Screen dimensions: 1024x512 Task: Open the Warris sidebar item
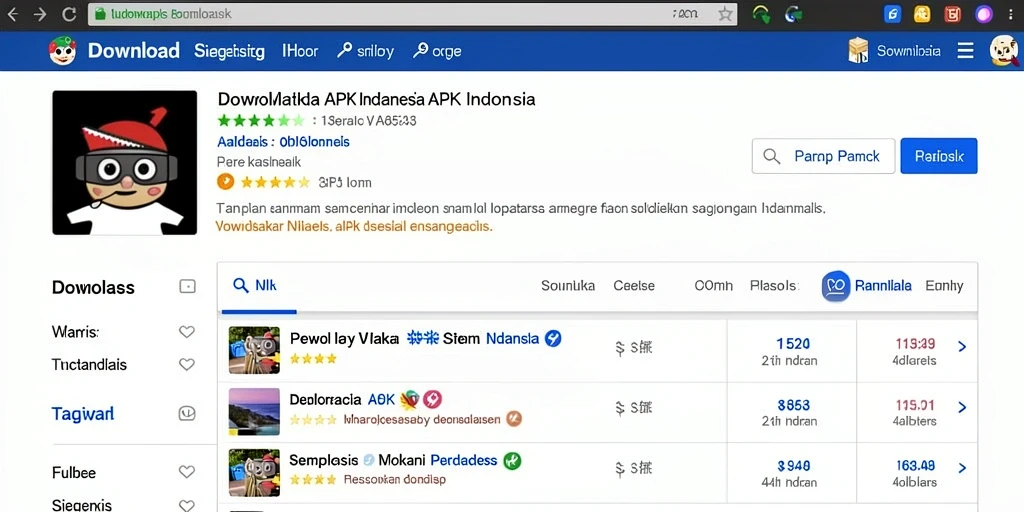click(x=75, y=332)
